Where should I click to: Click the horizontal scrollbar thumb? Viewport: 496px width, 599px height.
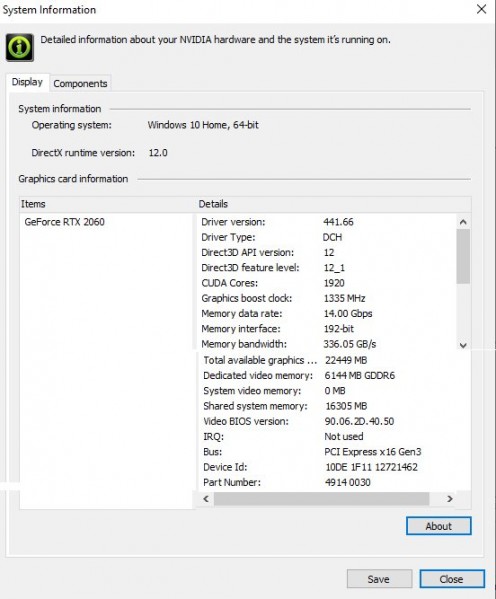click(x=321, y=499)
